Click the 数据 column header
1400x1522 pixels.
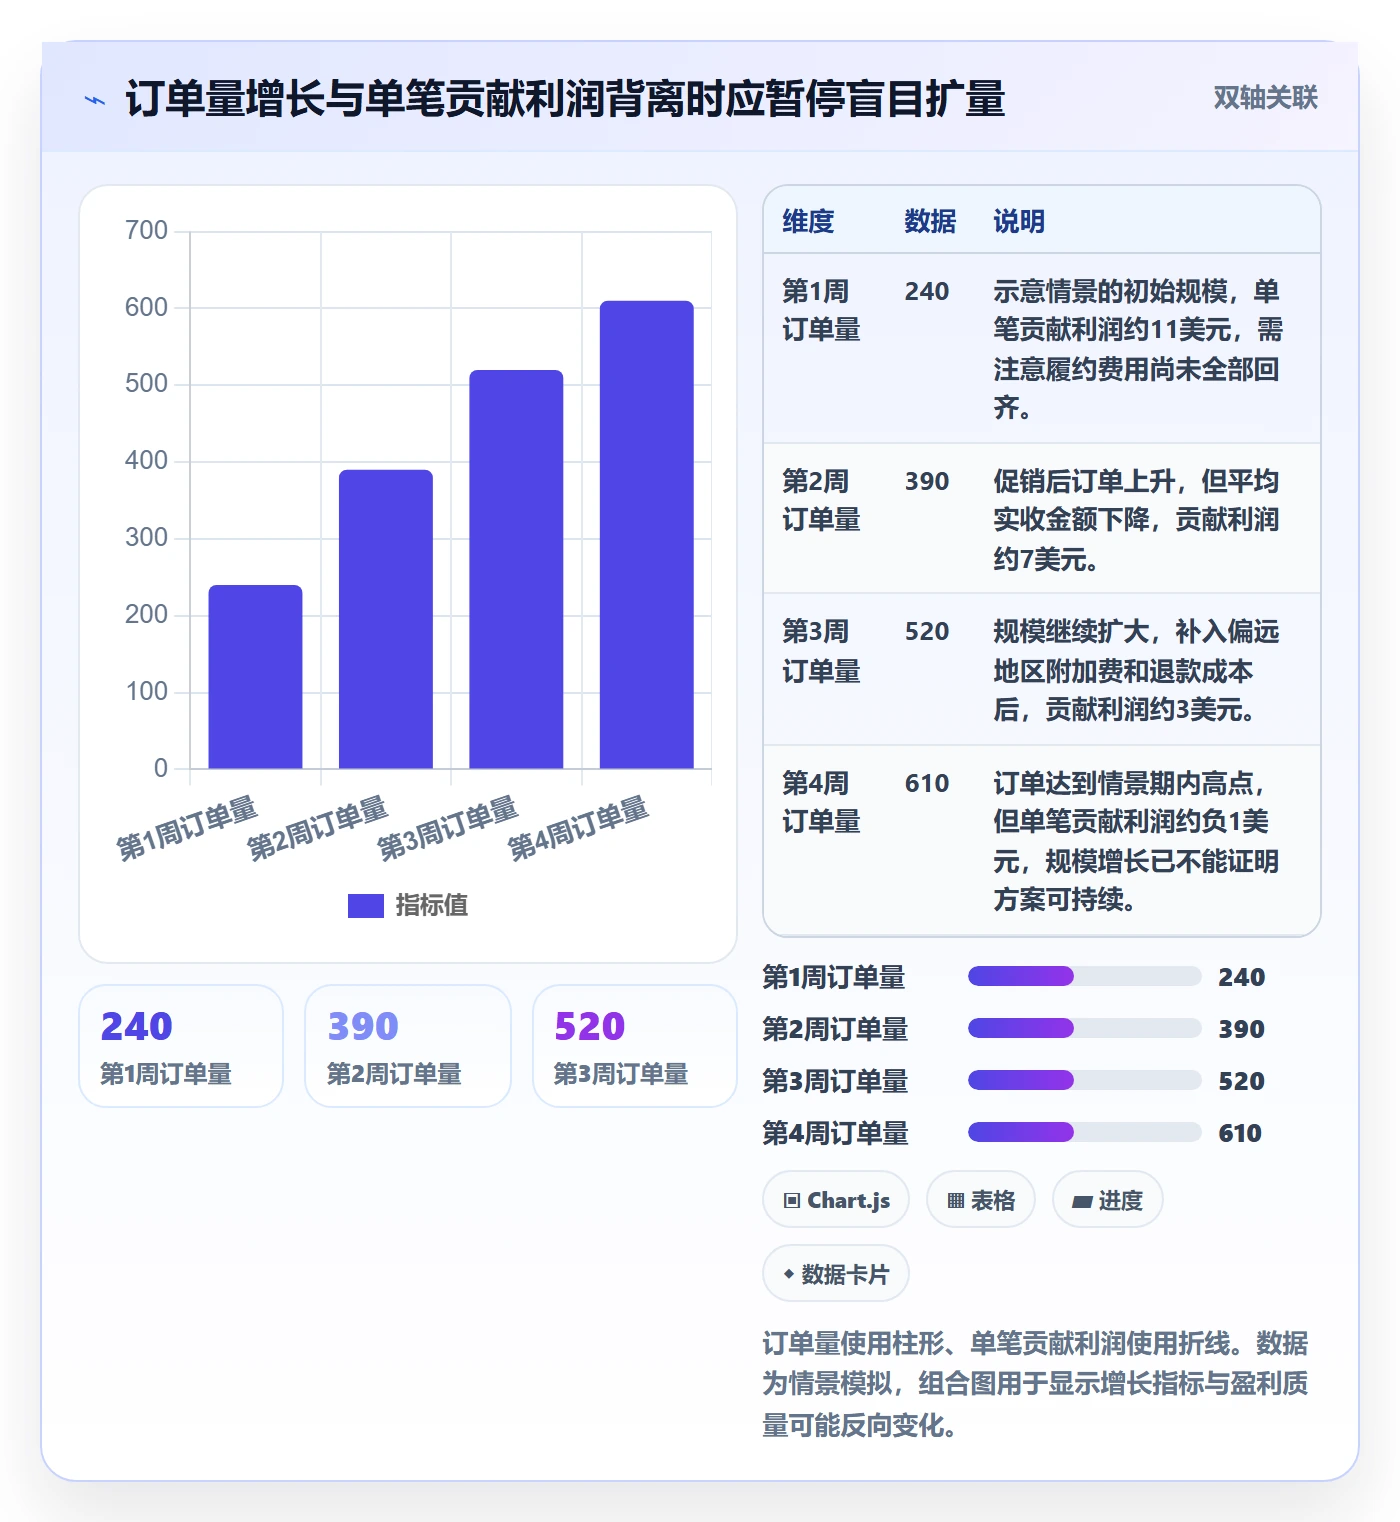point(930,221)
